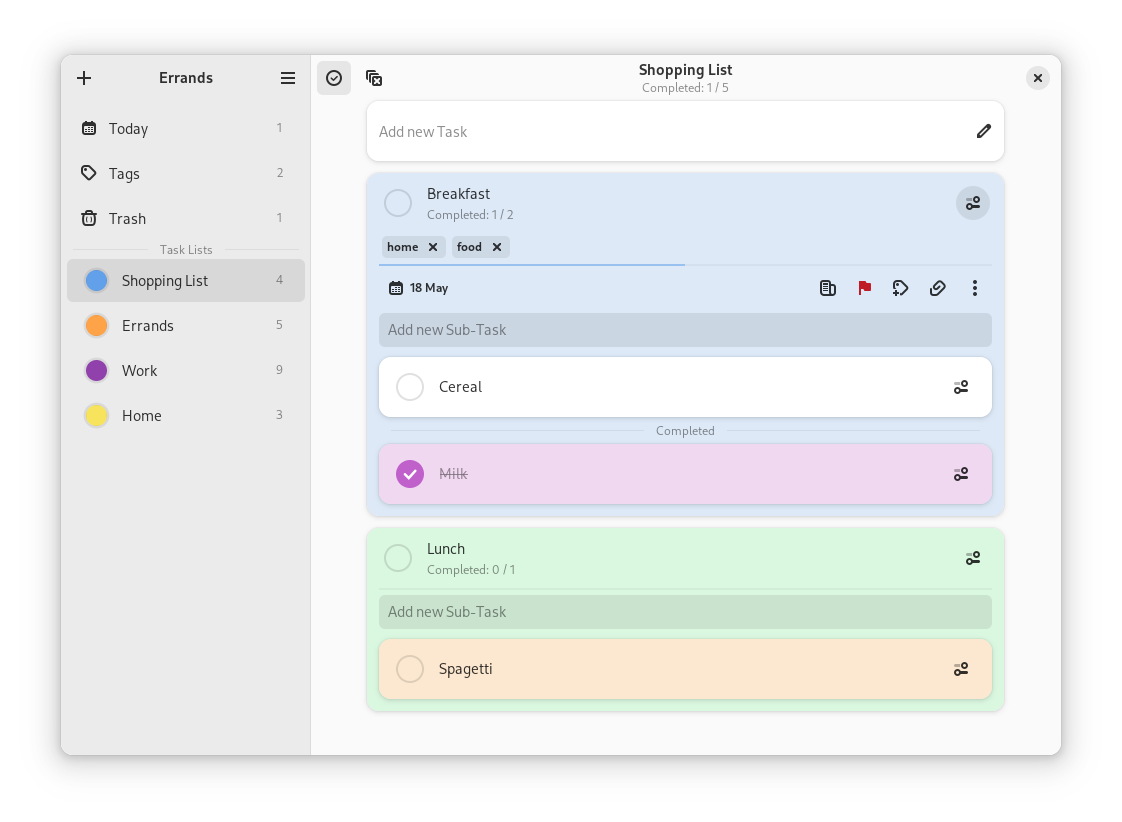Collapse the Breakfast task toolbar toggle
Image resolution: width=1122 pixels, height=822 pixels.
click(973, 203)
